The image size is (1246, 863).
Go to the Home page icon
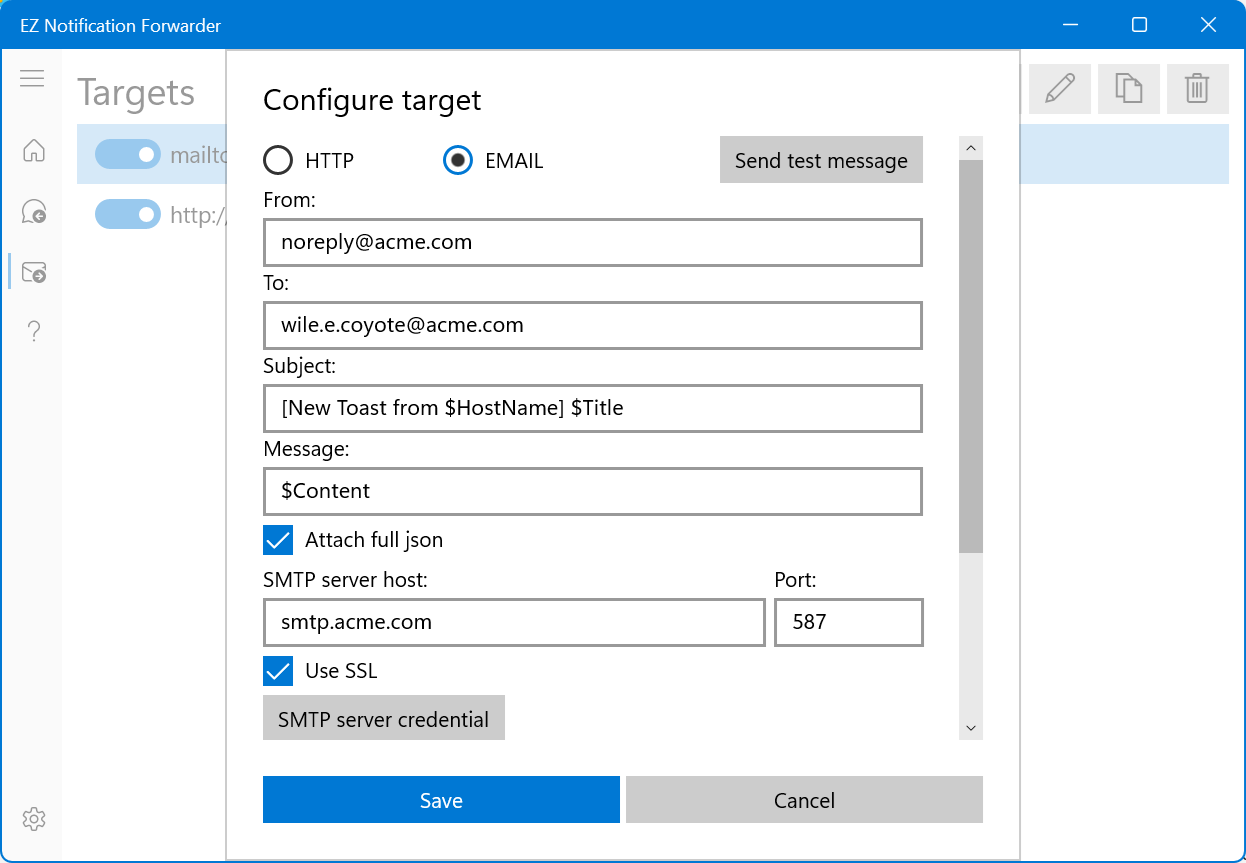(x=34, y=151)
